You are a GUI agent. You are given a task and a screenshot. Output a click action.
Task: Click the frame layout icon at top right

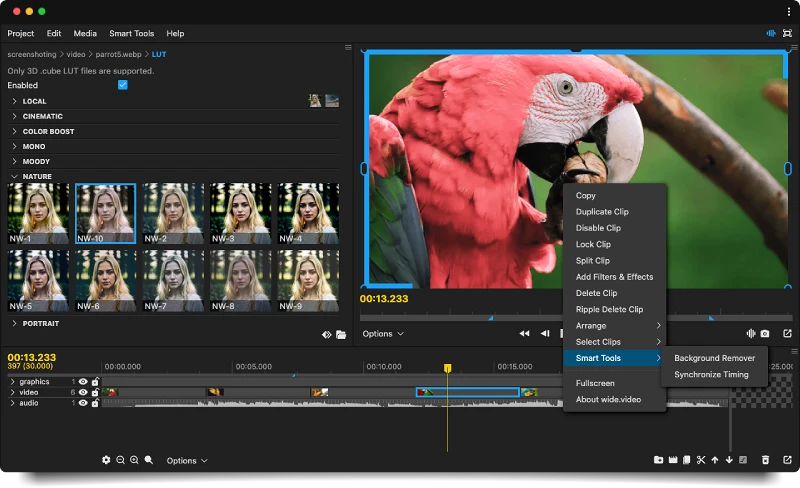point(787,33)
